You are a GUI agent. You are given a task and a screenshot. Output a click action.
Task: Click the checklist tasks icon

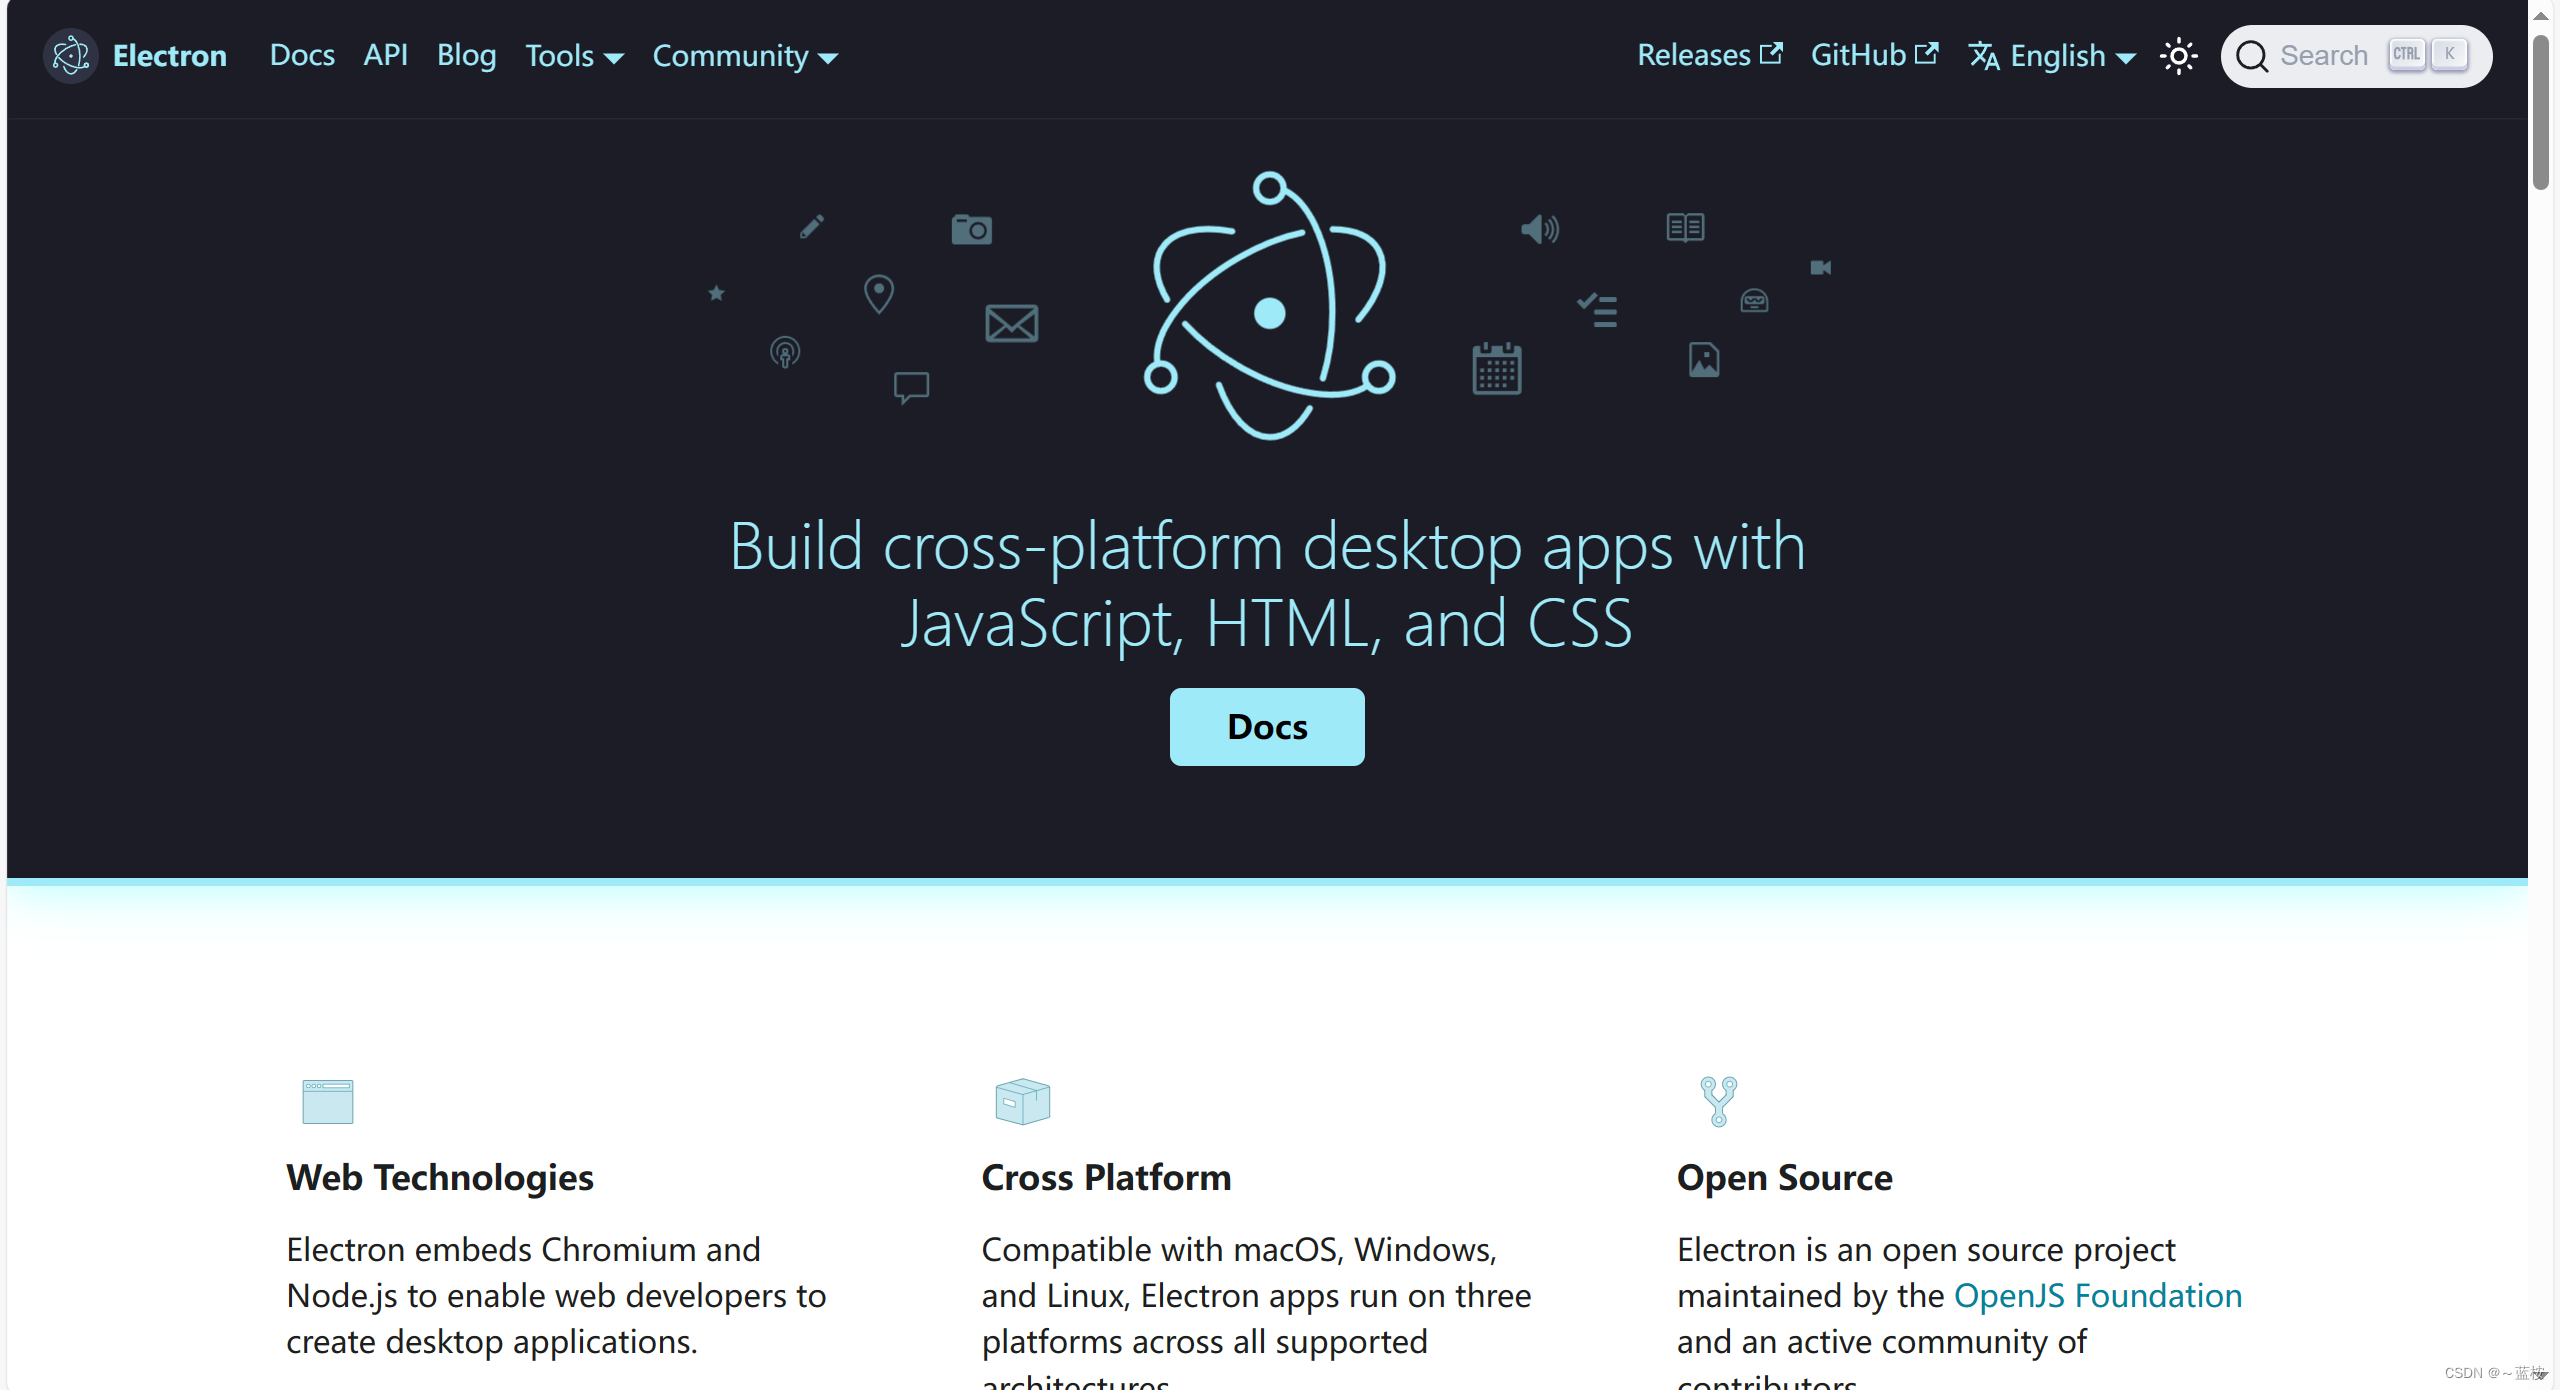[x=1597, y=309]
